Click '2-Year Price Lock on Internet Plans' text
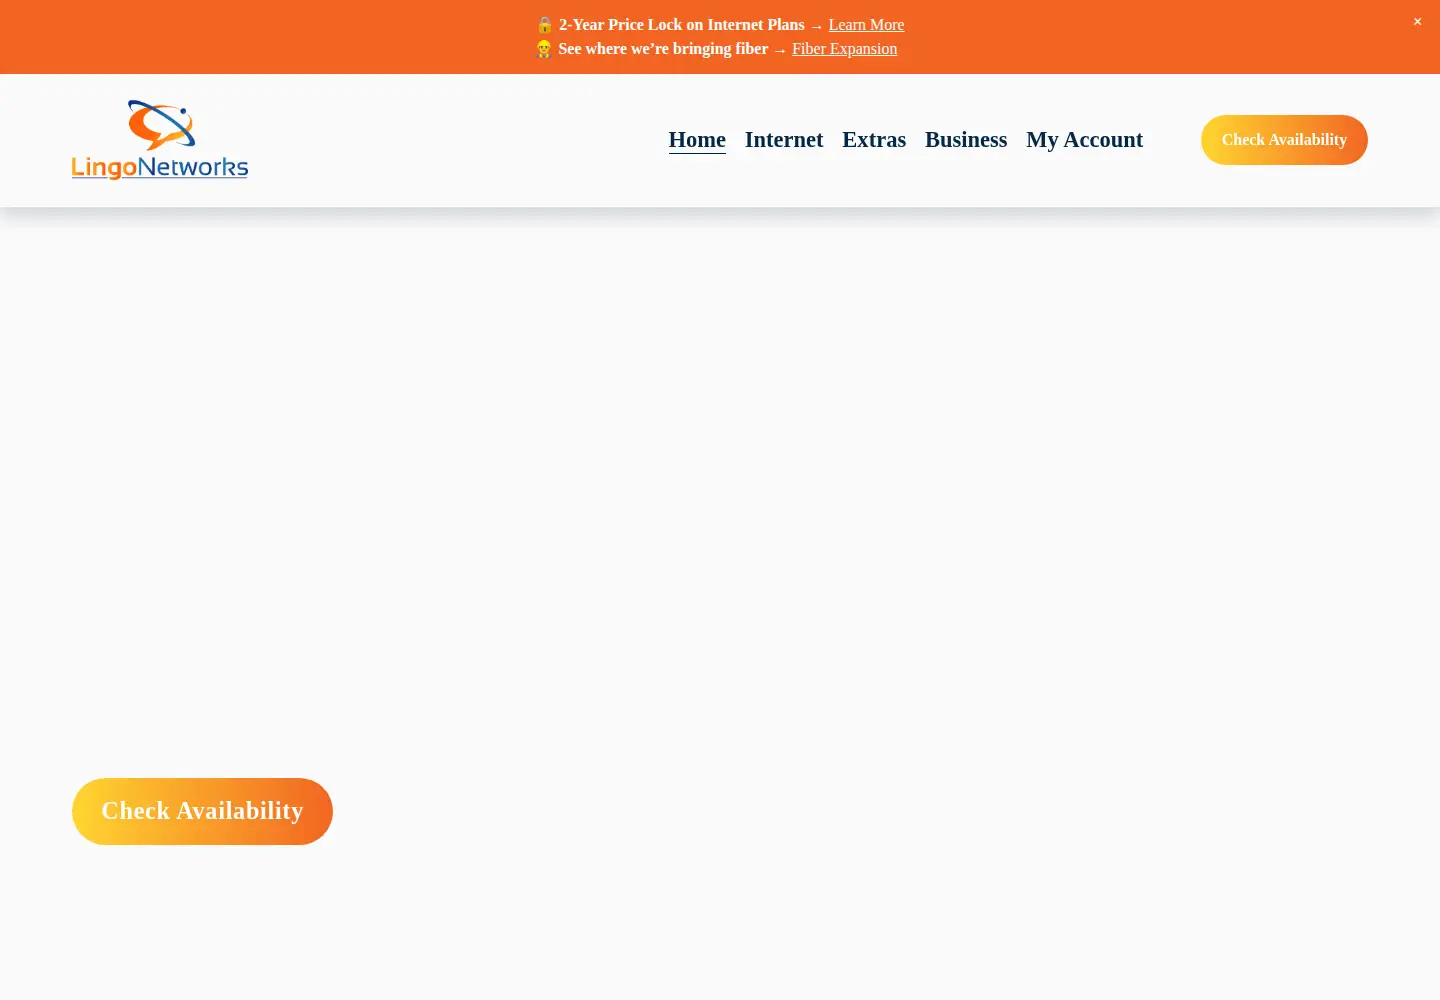Viewport: 1440px width, 1000px height. click(x=681, y=25)
